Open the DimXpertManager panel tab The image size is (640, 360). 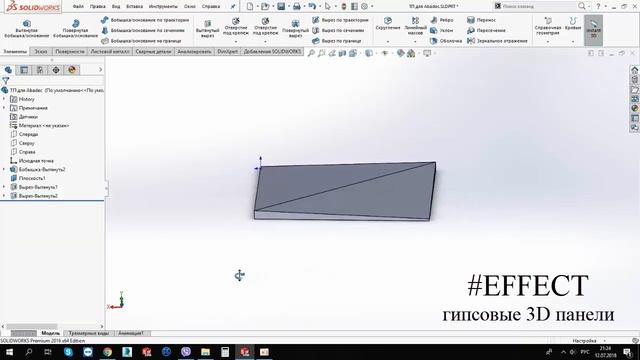56,70
